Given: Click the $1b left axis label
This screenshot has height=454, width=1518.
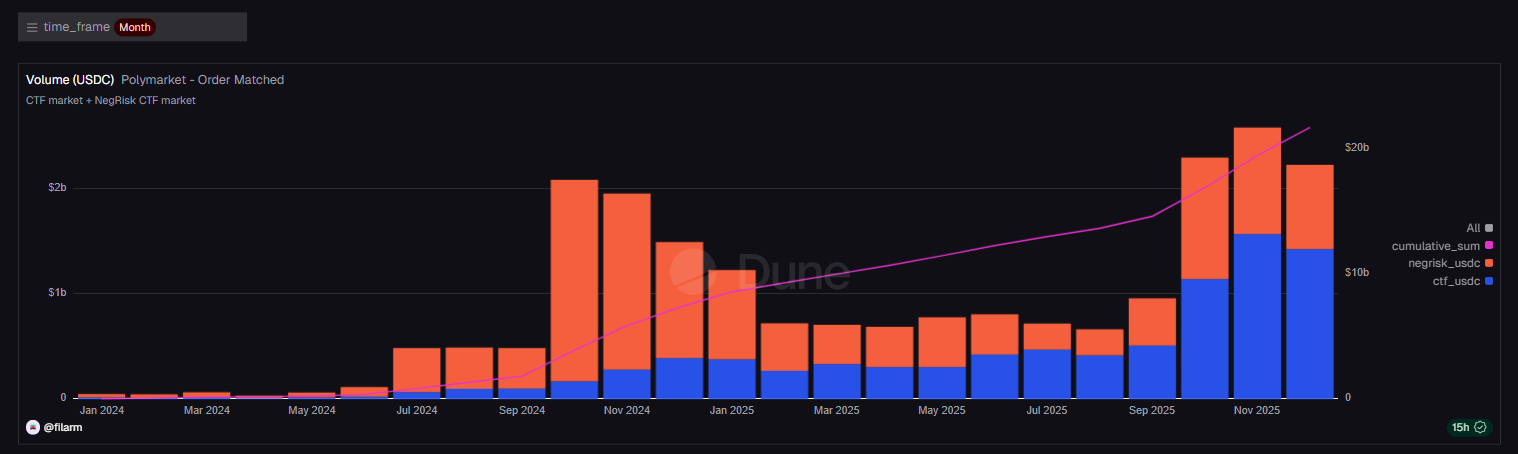Looking at the screenshot, I should click(x=59, y=293).
